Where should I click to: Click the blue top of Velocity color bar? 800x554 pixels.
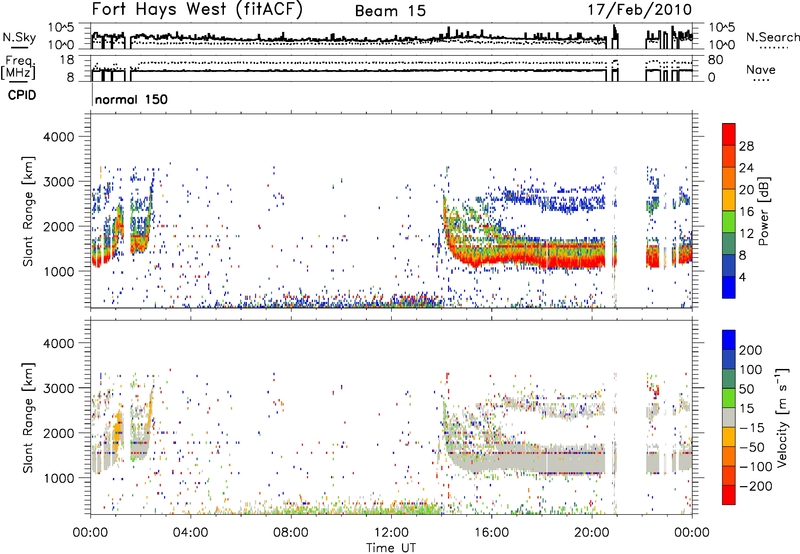click(729, 340)
